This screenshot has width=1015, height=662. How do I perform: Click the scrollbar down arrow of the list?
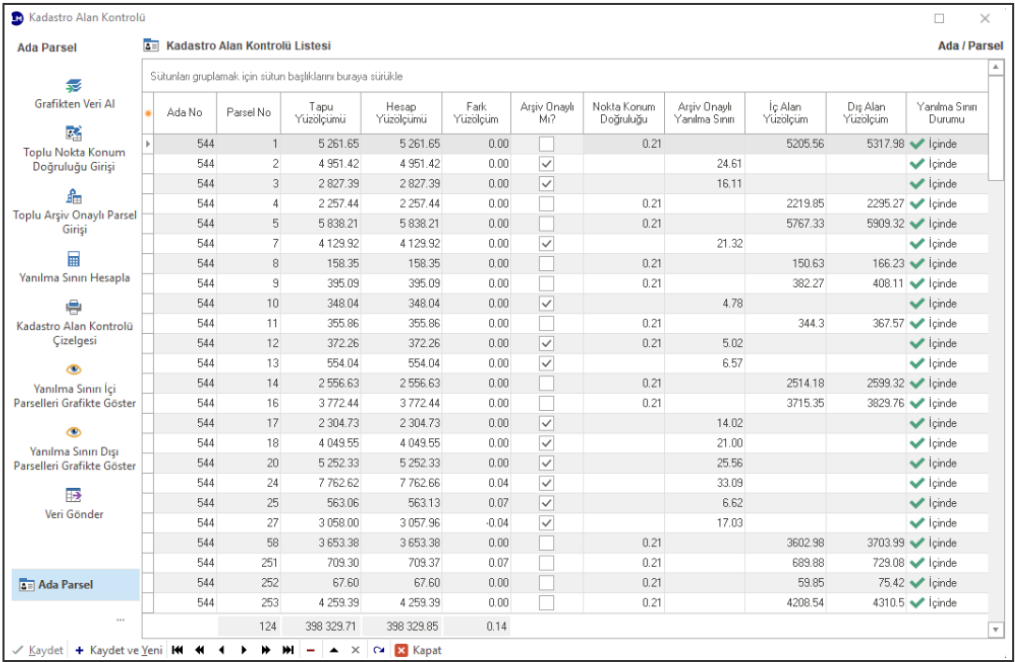(x=995, y=628)
